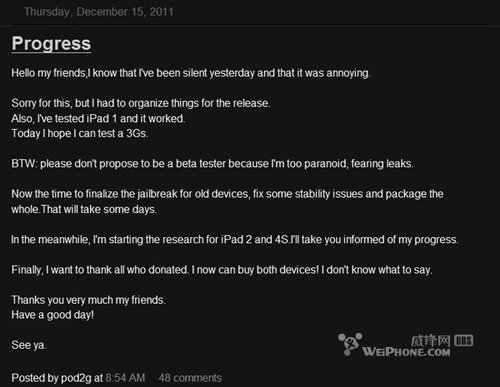Click the Have a good day line

[53, 315]
